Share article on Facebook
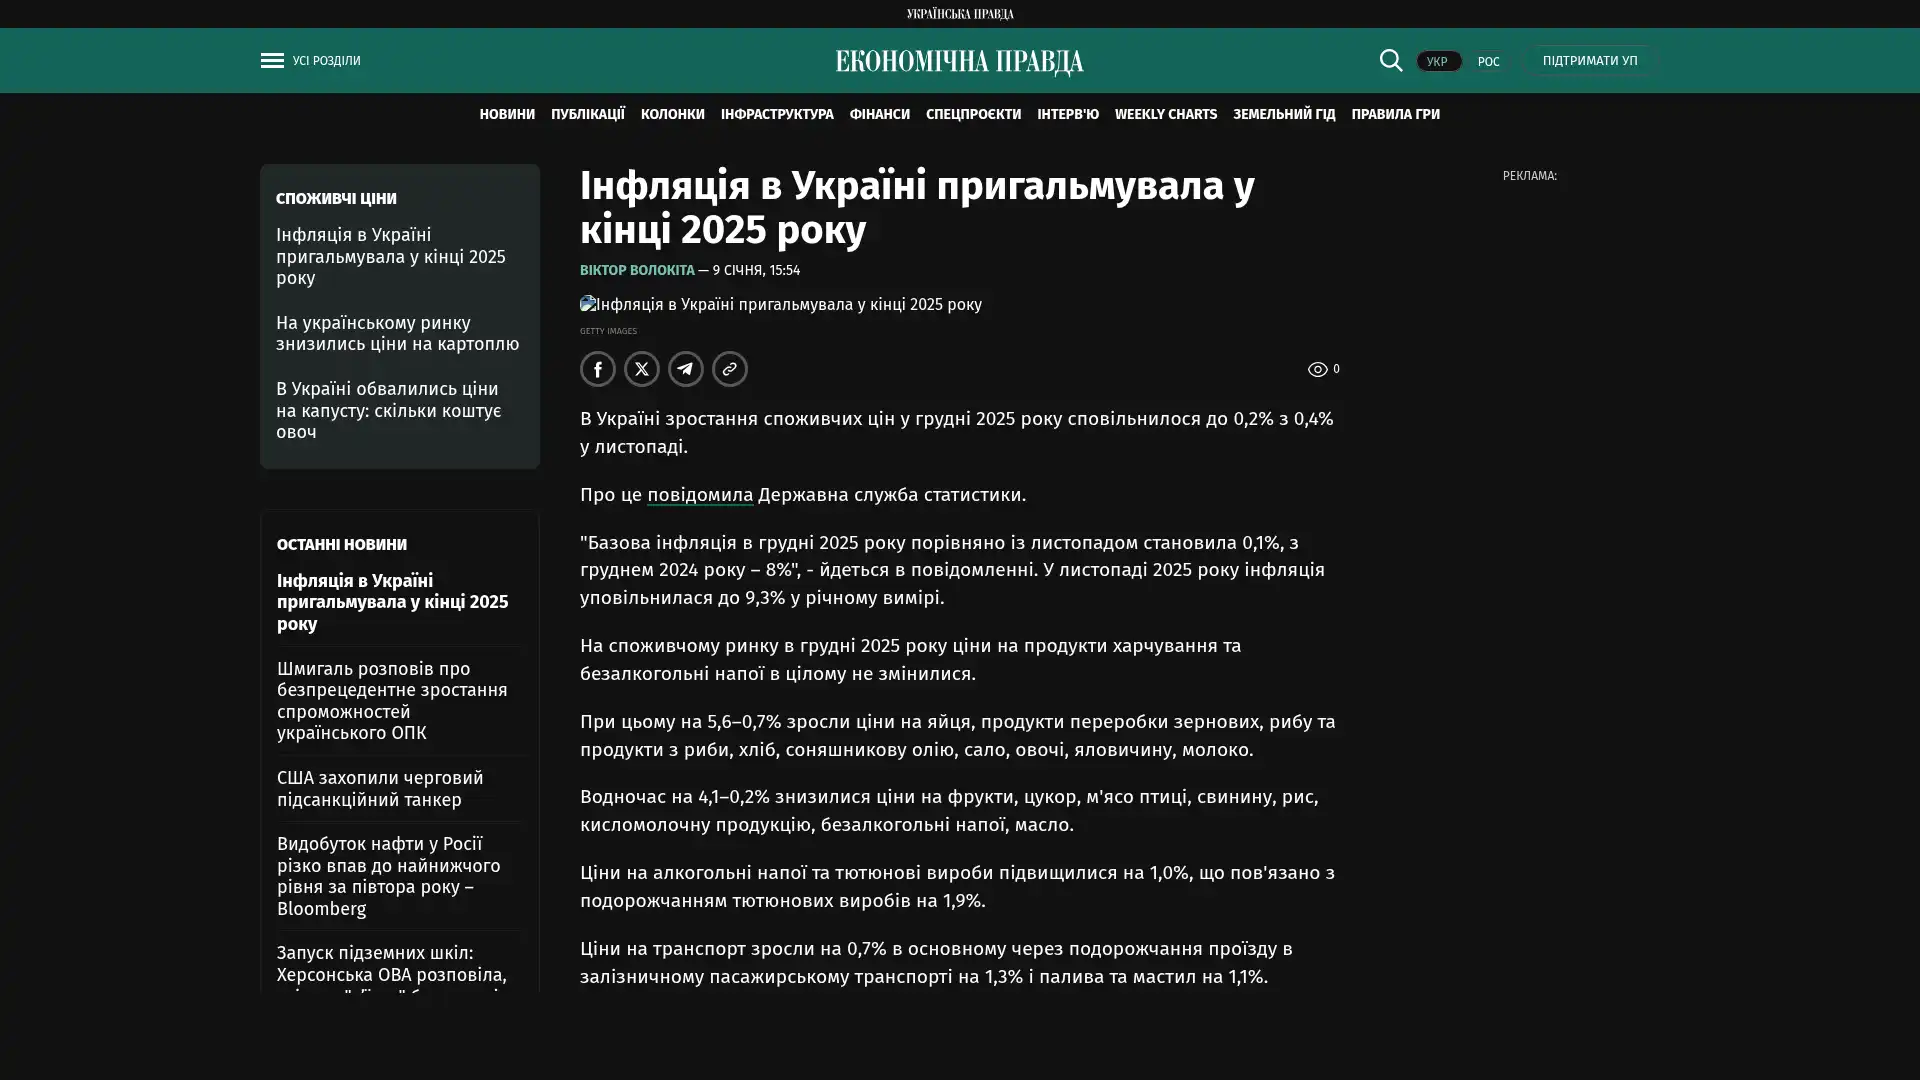1920x1080 pixels. point(597,369)
